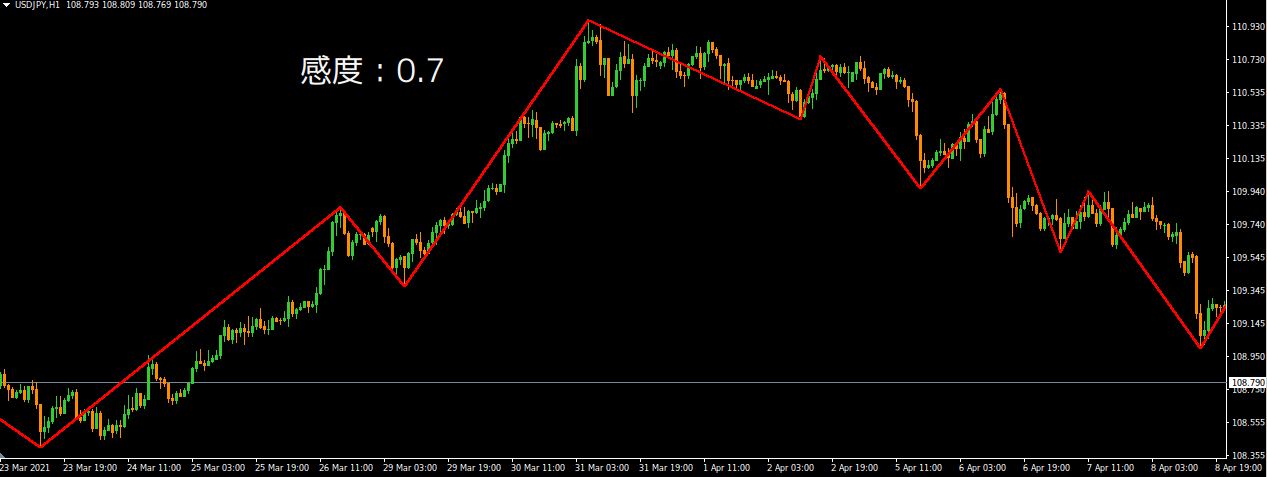
Task: Click the 7 Apr 11:00 time label
Action: point(1111,468)
